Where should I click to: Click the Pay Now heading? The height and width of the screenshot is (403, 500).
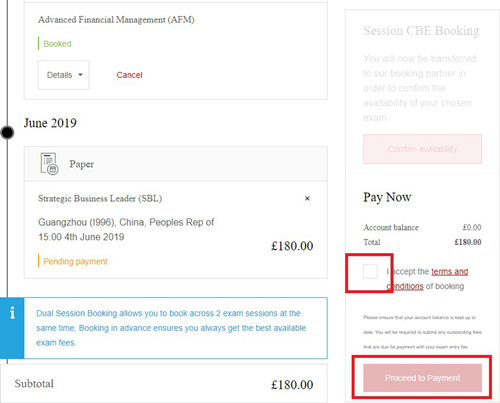387,197
